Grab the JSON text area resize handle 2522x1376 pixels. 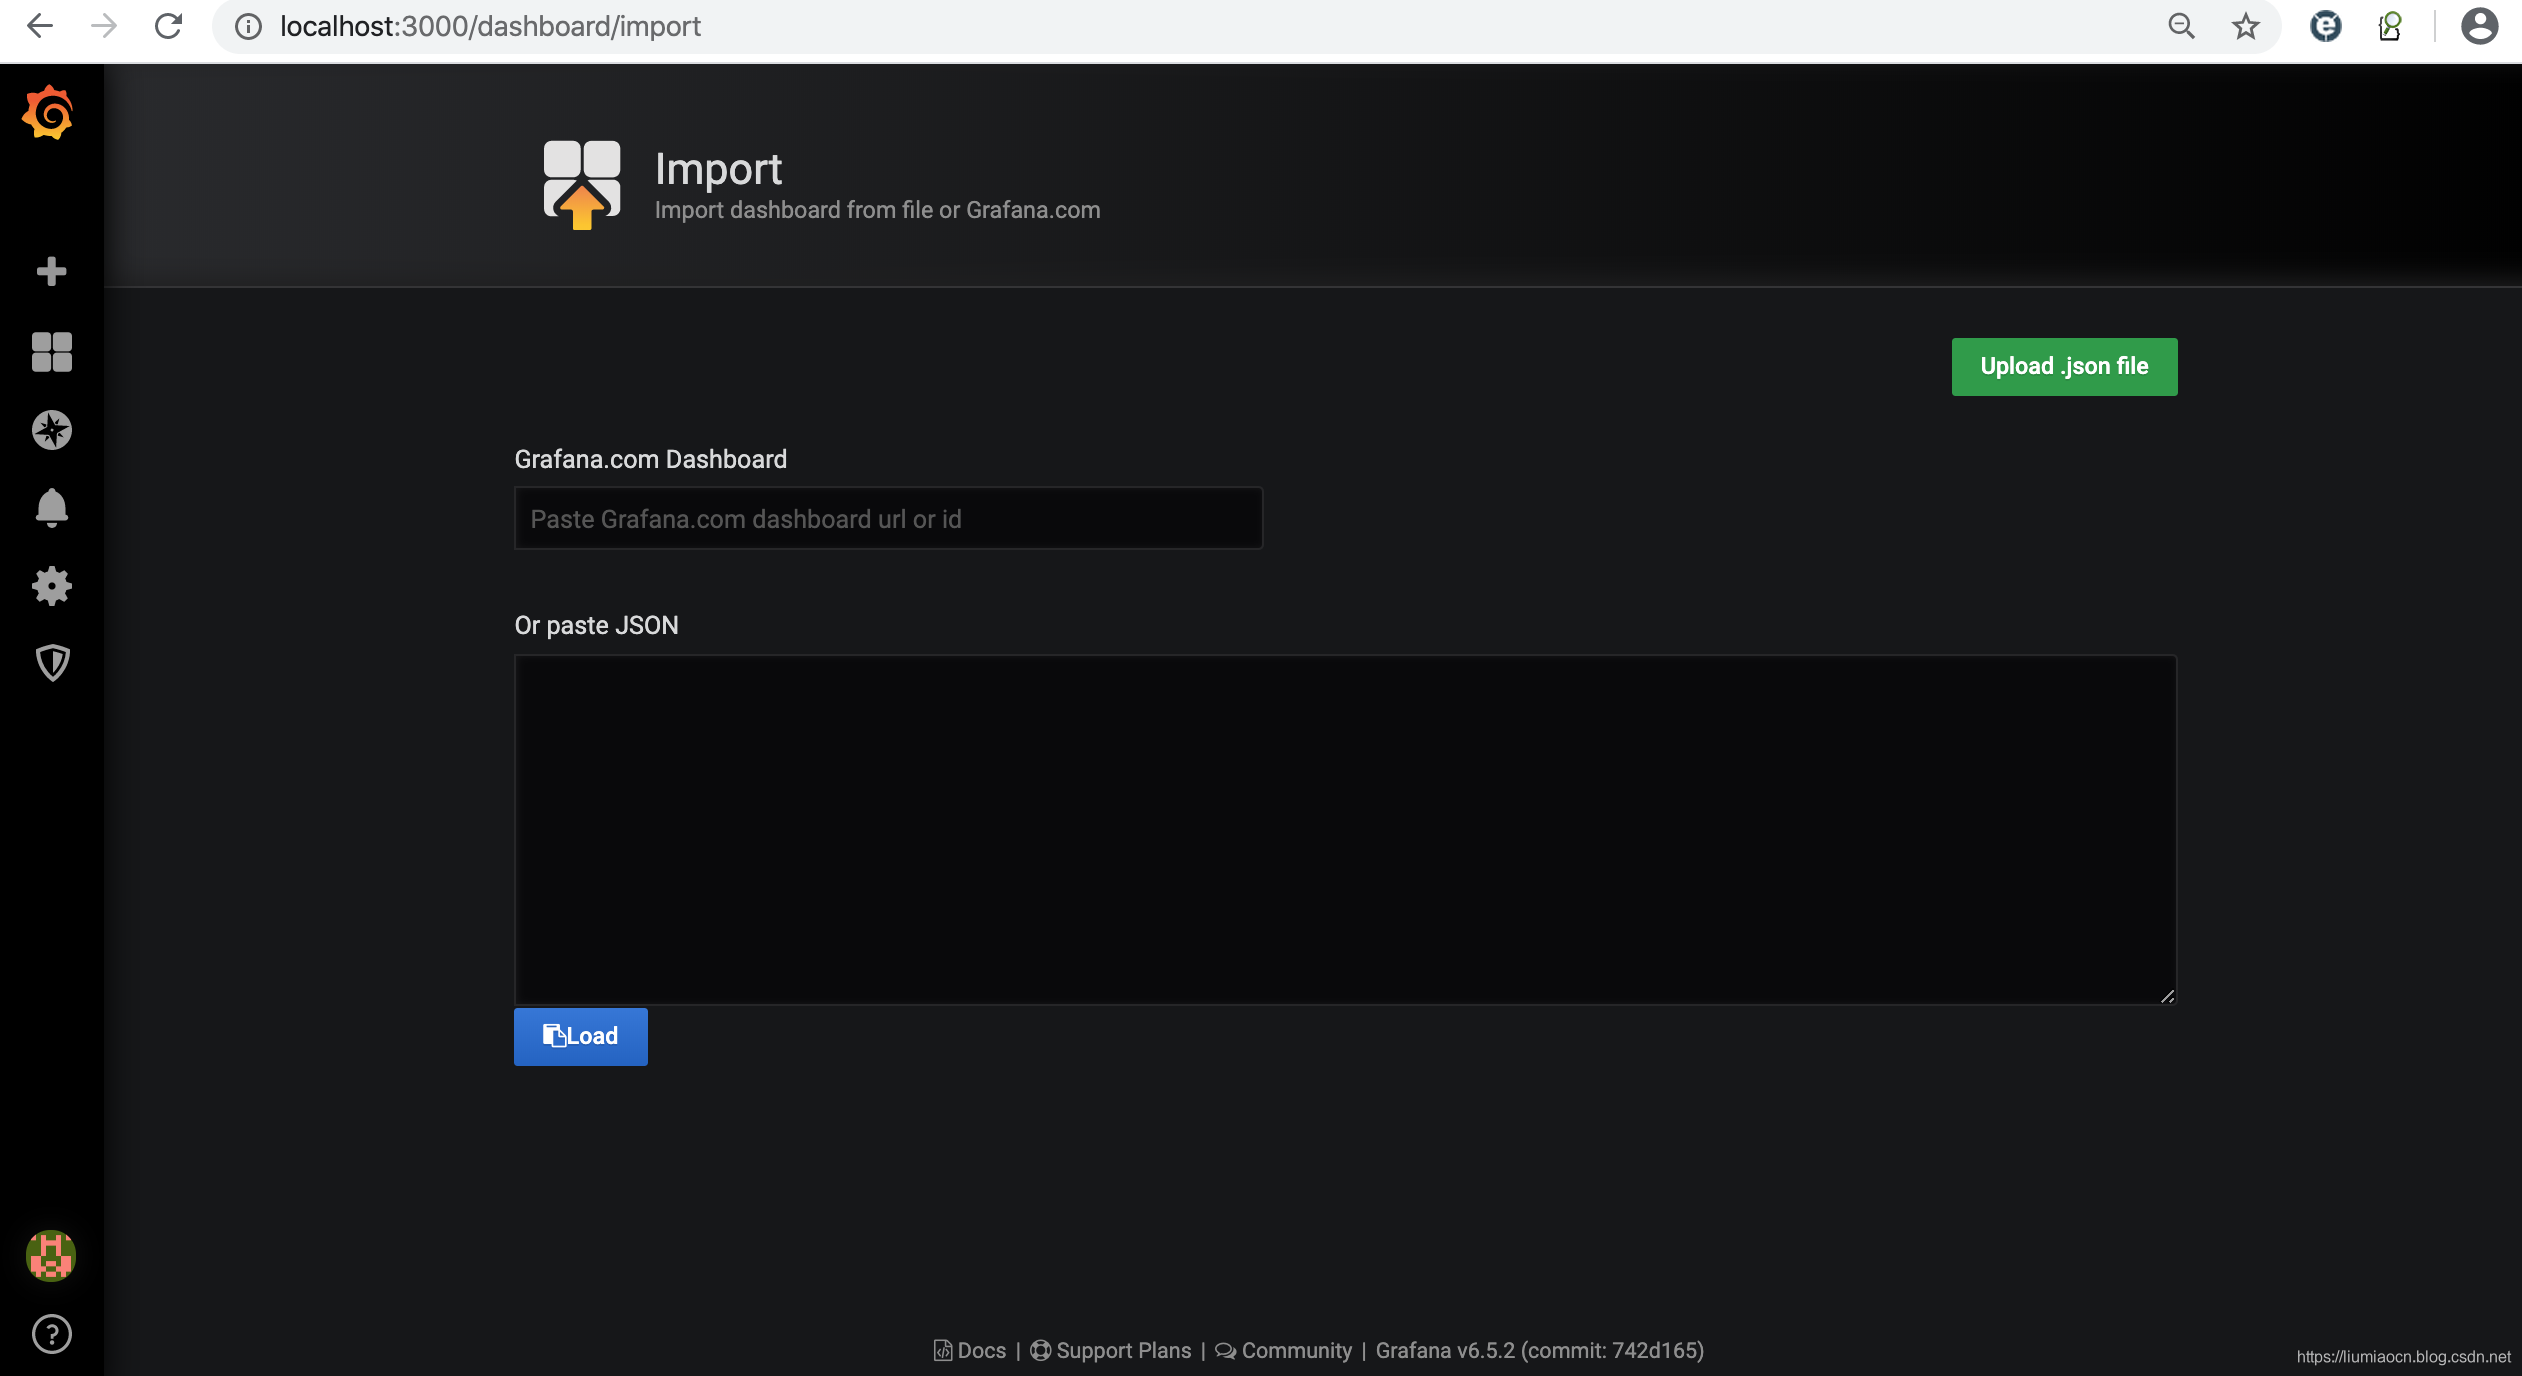[2167, 996]
